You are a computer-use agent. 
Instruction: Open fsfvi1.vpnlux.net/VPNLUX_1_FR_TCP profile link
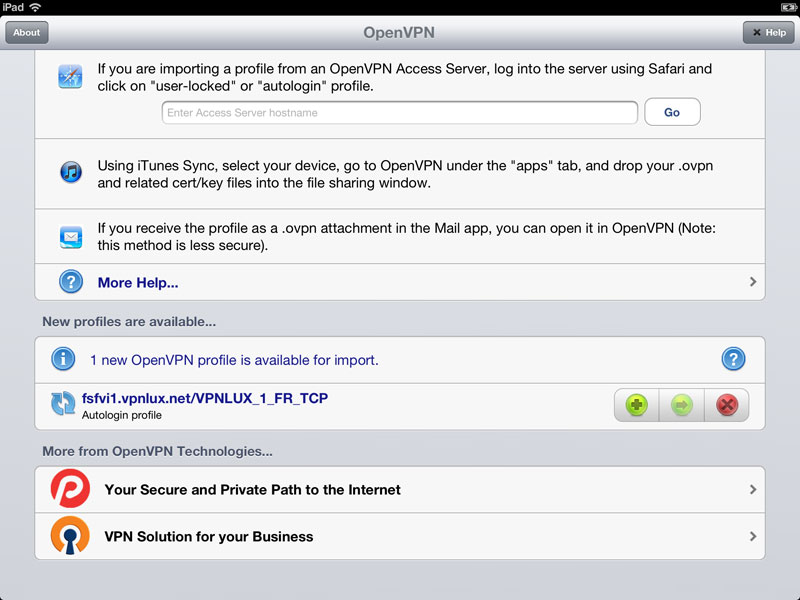(205, 398)
